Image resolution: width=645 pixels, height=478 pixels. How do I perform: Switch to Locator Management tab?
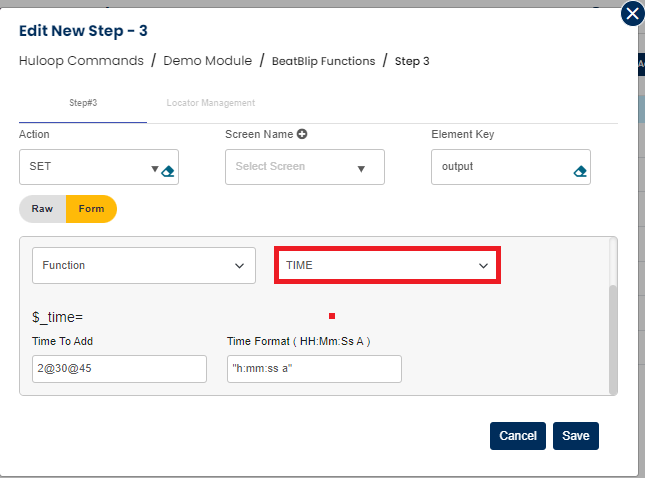click(211, 103)
